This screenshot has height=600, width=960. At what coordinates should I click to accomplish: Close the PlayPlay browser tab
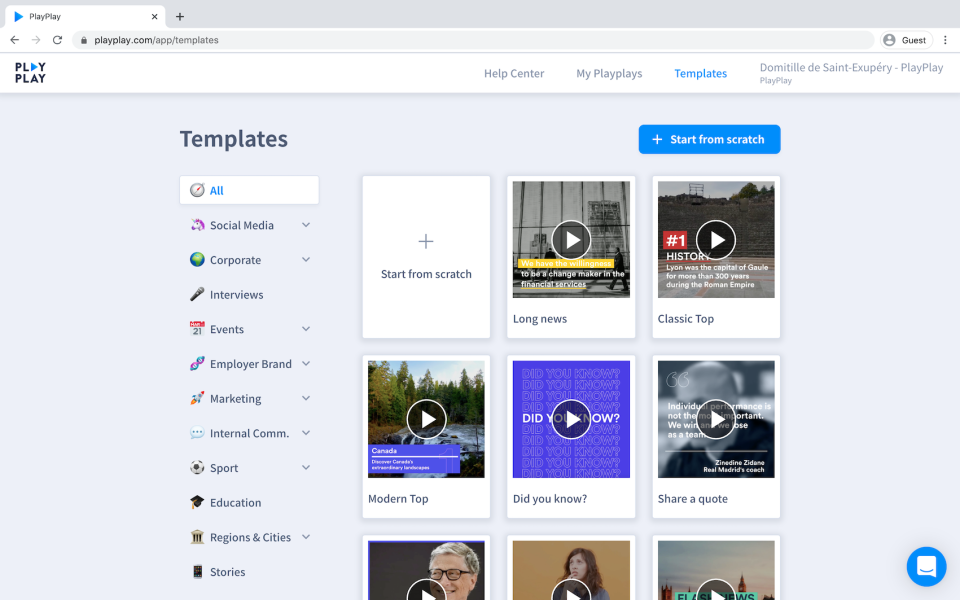(x=154, y=17)
